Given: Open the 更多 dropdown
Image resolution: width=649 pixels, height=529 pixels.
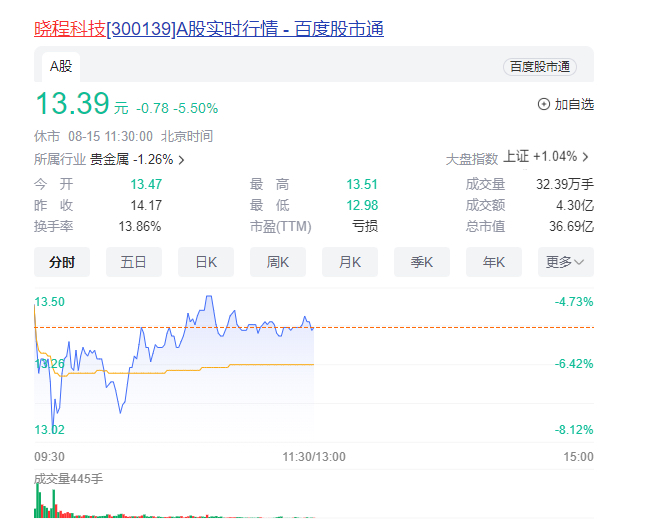Looking at the screenshot, I should [x=566, y=262].
